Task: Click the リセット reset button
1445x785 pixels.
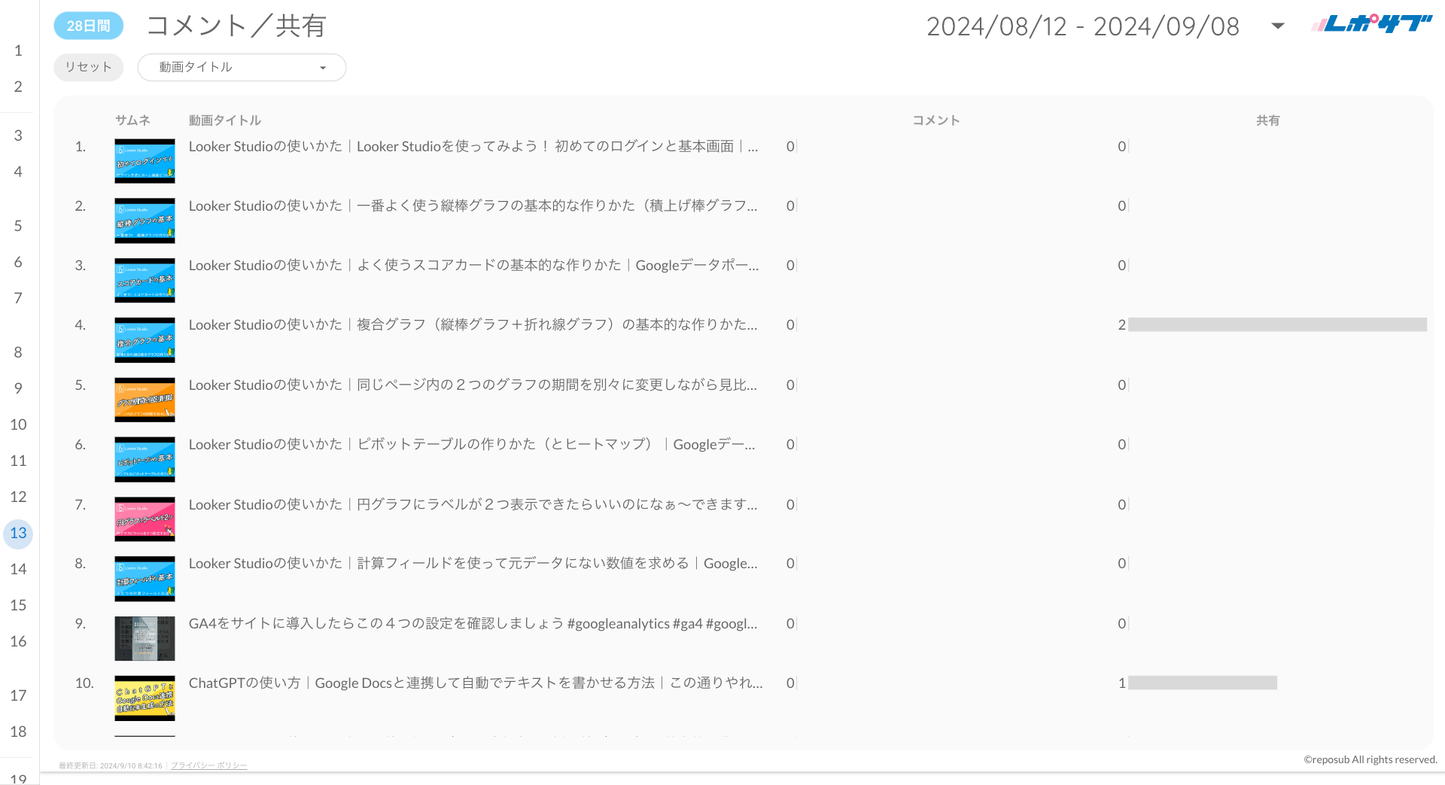Action: pos(89,67)
